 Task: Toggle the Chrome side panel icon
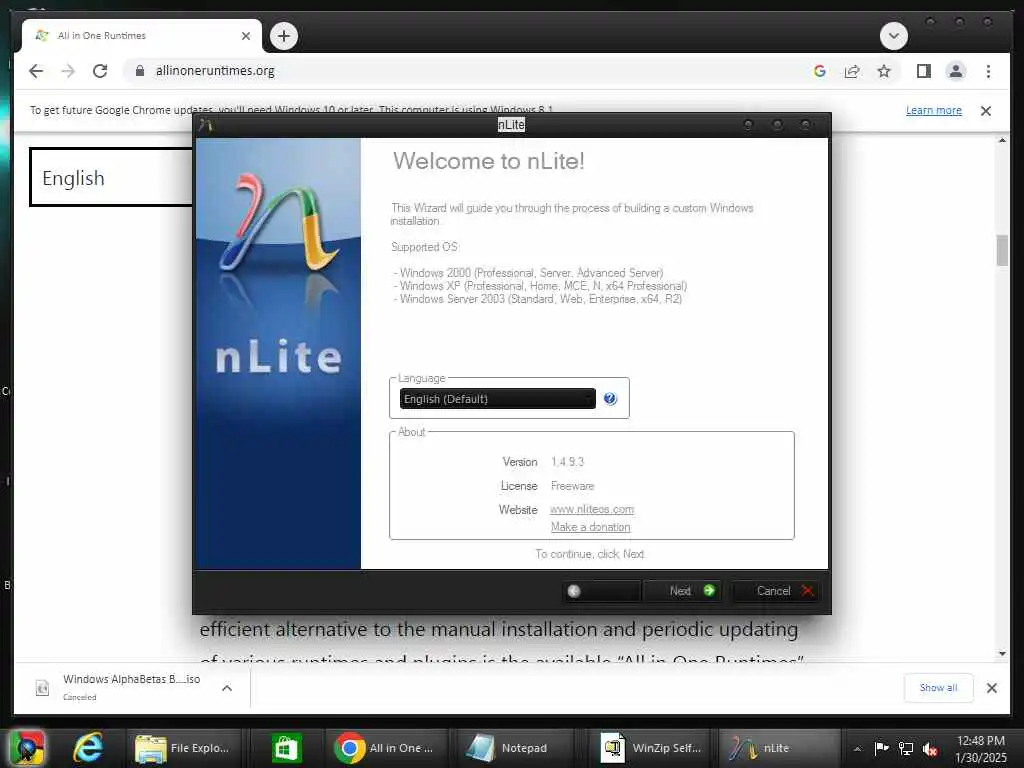click(923, 71)
